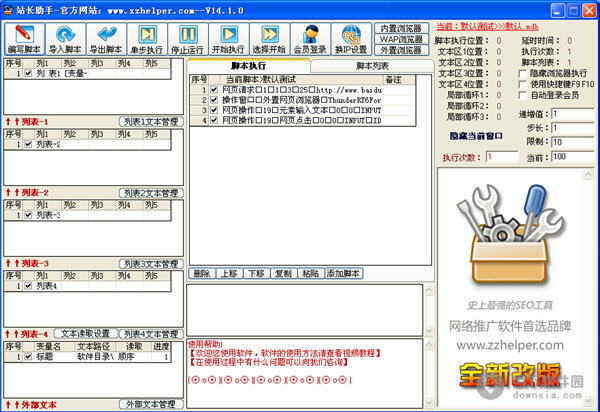Click the 使用帮助 text area
600x412 pixels.
pyautogui.click(x=305, y=373)
